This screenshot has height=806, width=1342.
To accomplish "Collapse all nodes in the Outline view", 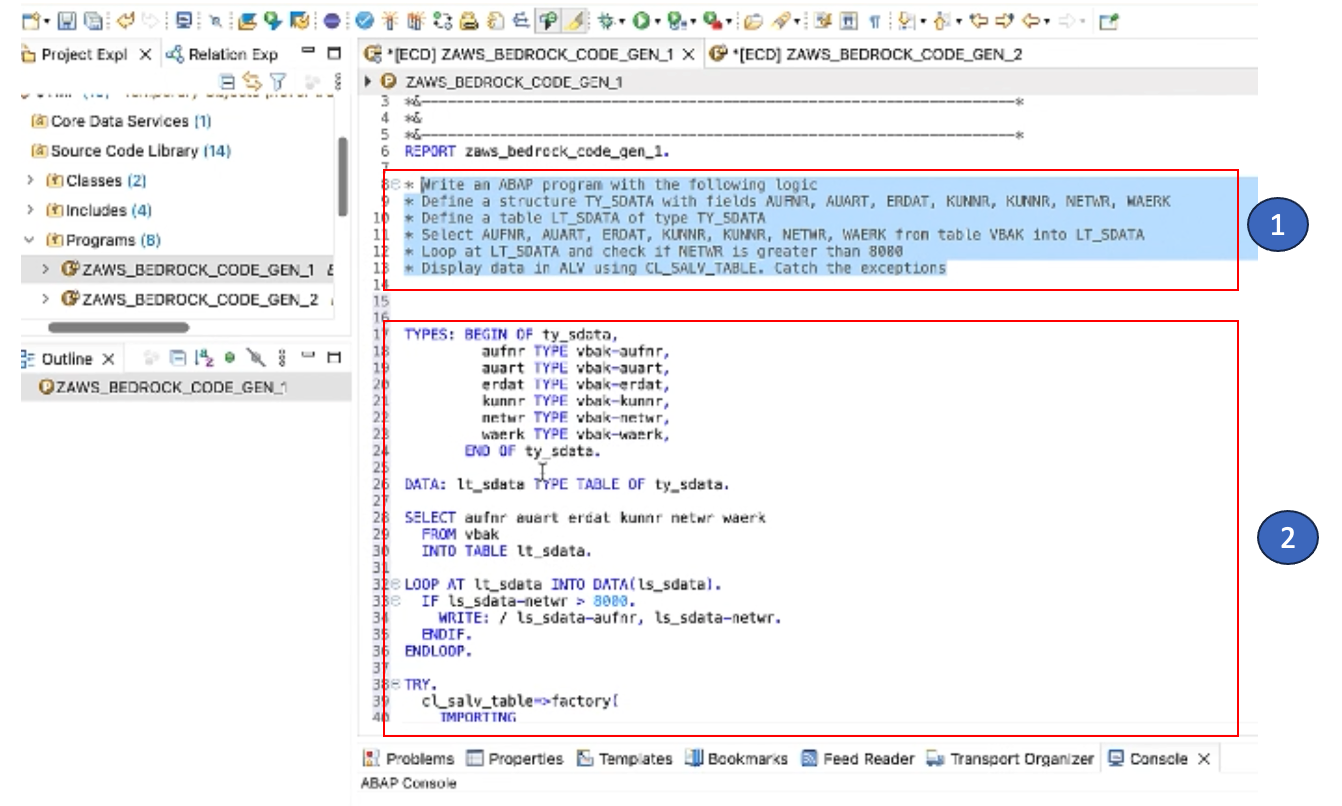I will pyautogui.click(x=177, y=358).
